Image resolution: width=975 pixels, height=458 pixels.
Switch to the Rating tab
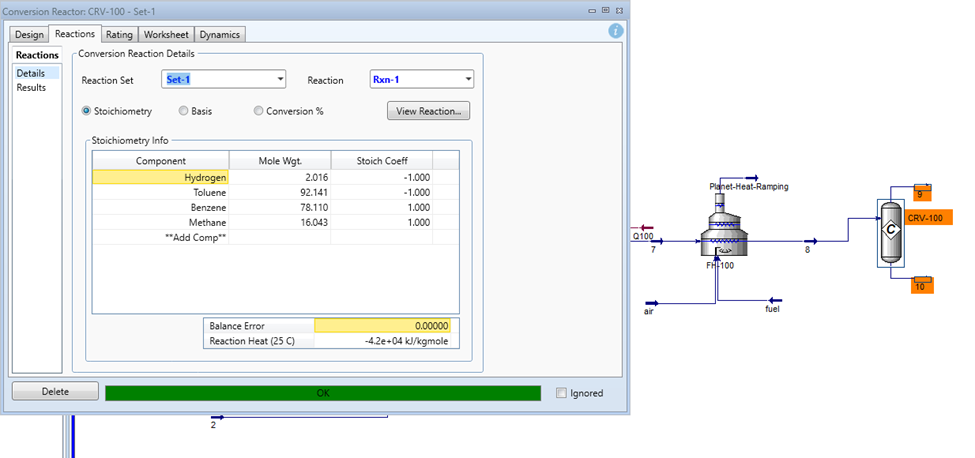click(119, 35)
